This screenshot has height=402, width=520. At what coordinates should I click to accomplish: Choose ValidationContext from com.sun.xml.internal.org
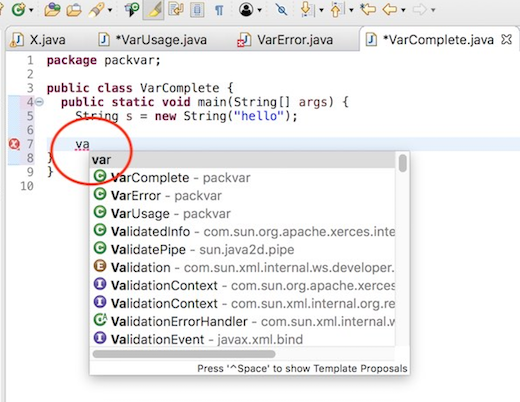click(x=243, y=304)
